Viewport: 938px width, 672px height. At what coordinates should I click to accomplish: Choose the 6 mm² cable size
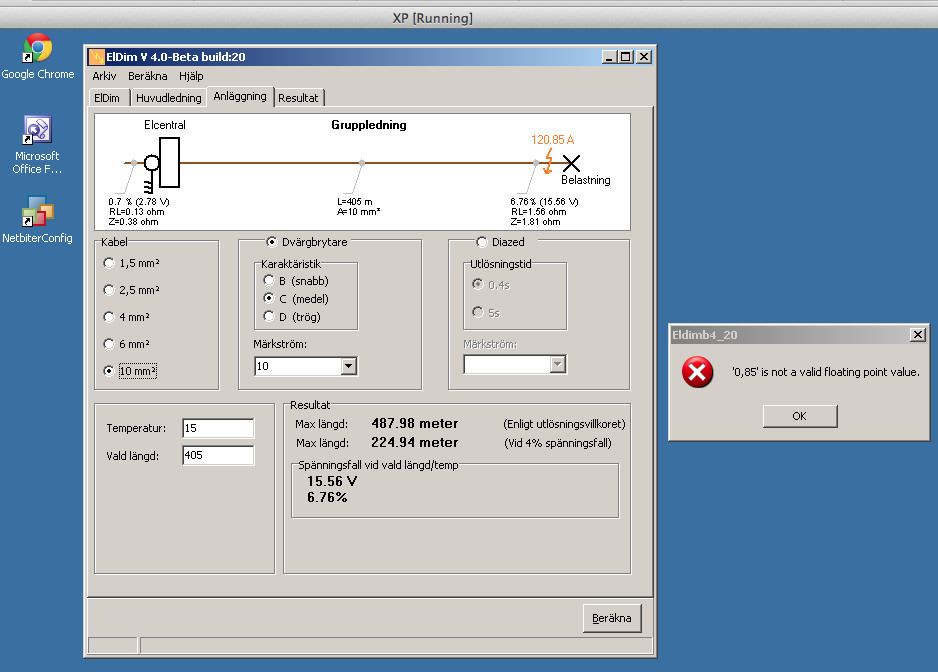pos(109,344)
